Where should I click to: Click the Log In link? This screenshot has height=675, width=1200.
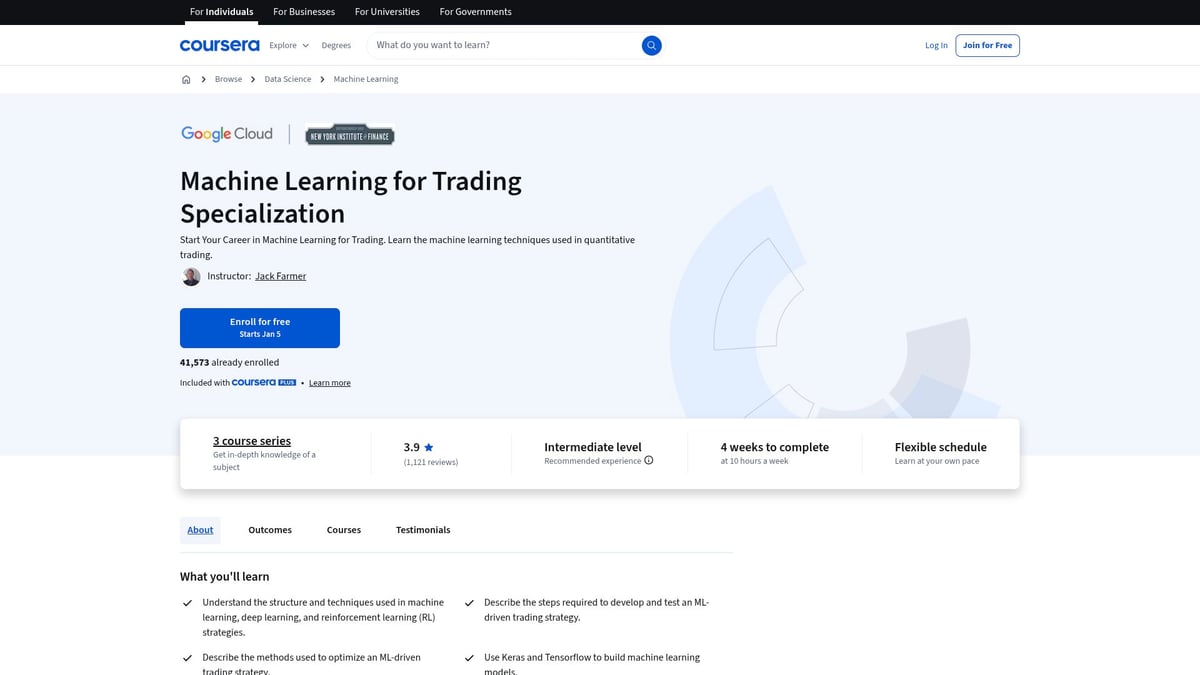point(936,45)
